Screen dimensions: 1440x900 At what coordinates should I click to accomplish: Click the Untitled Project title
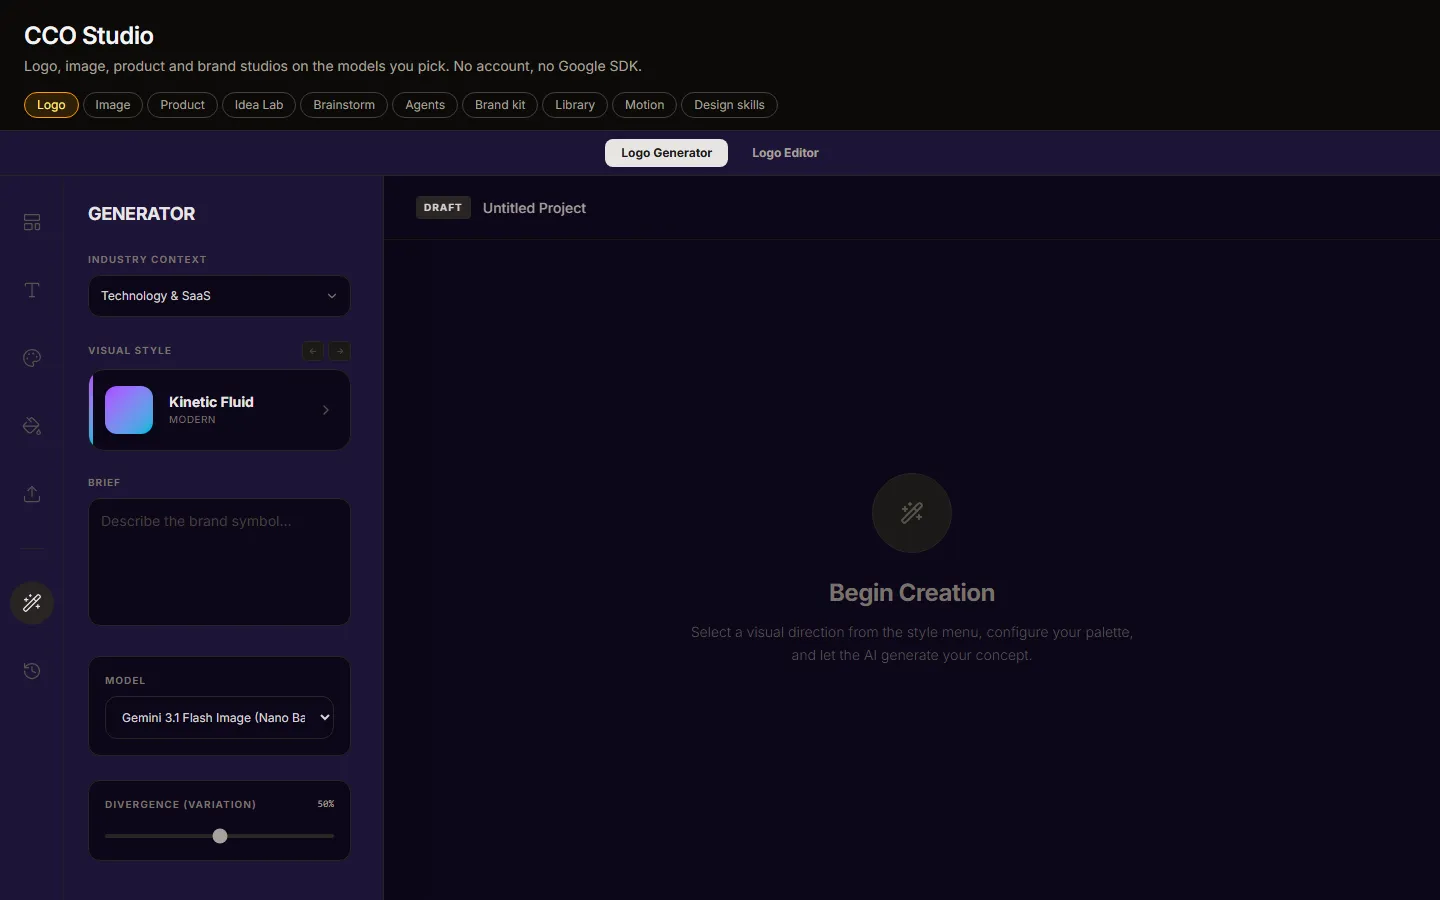(x=534, y=208)
